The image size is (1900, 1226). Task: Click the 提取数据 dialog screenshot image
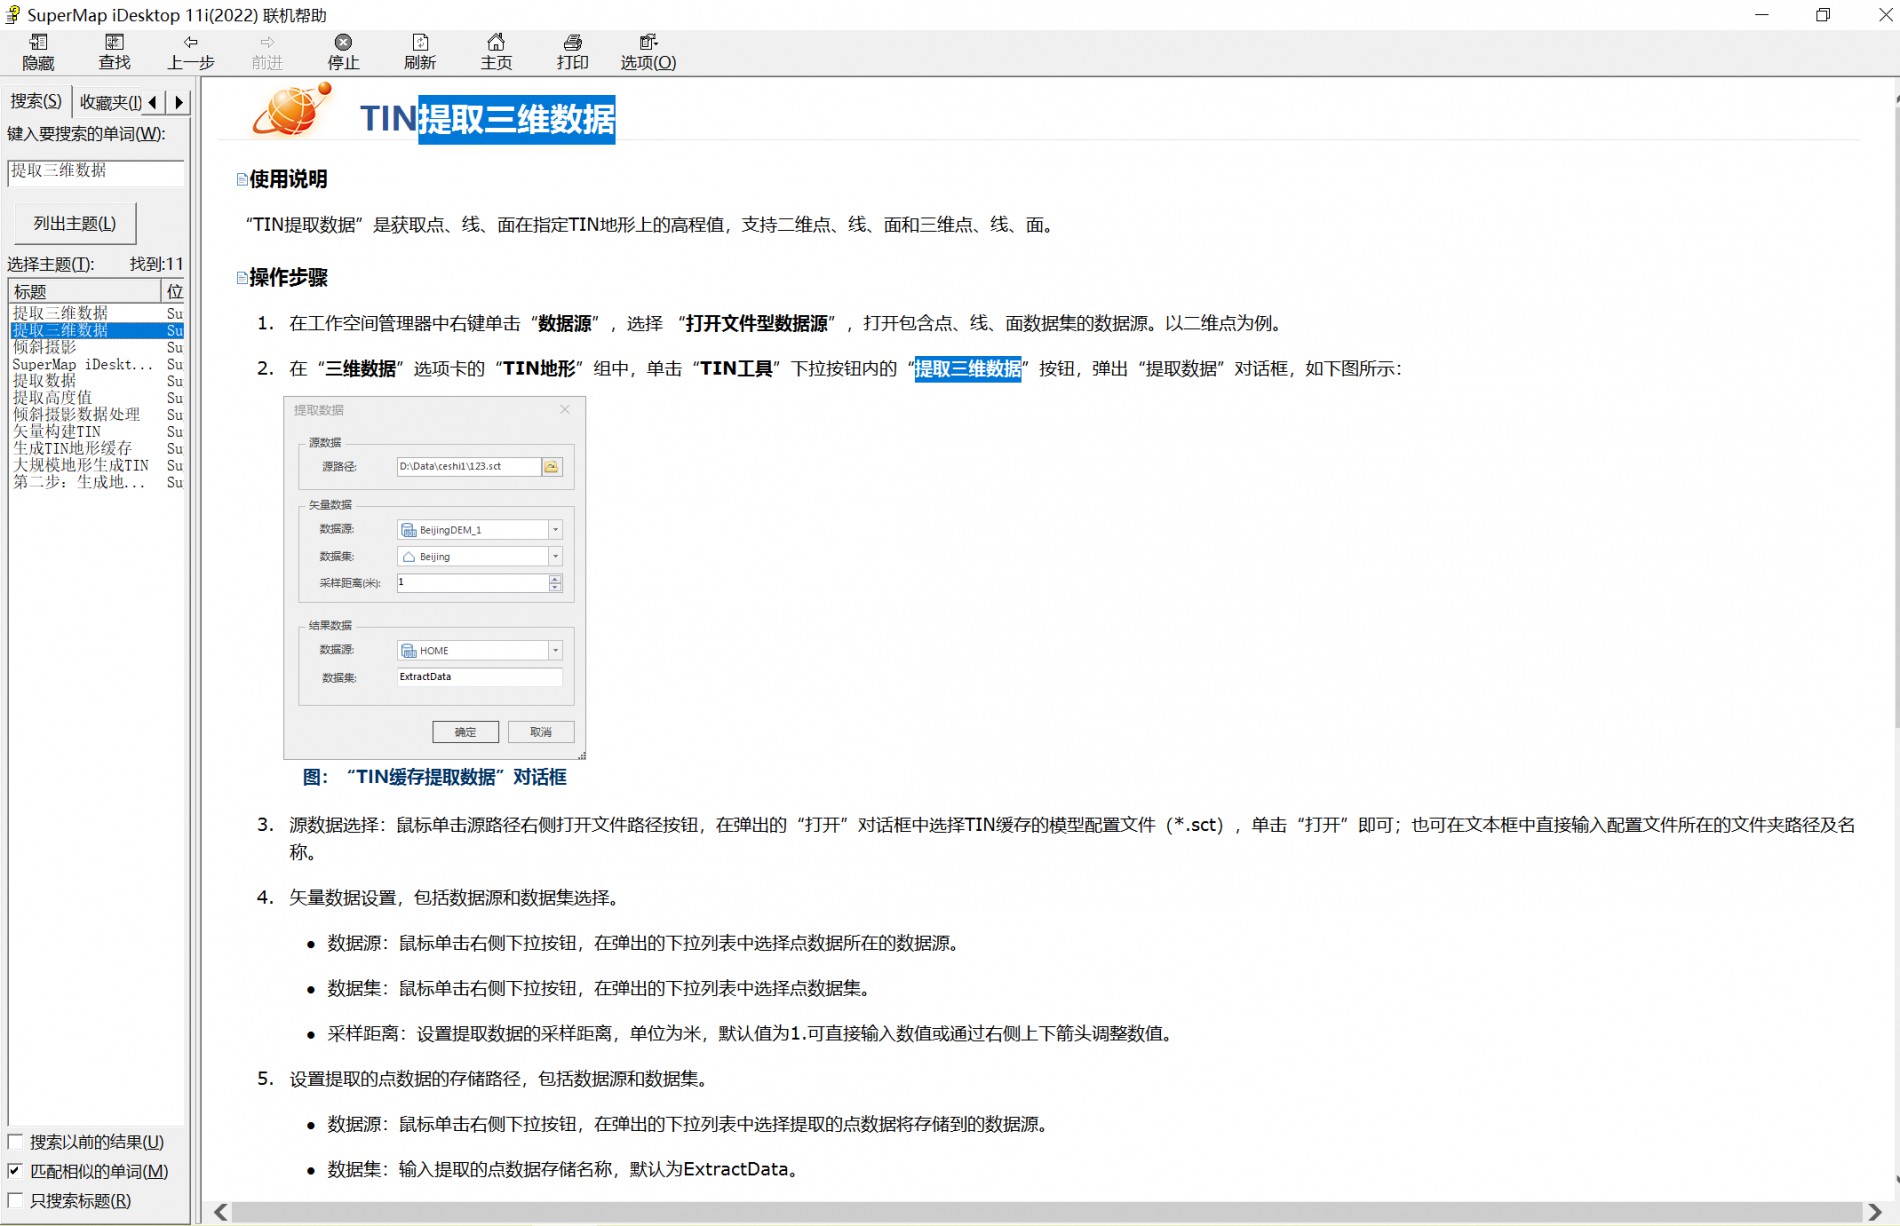(435, 578)
